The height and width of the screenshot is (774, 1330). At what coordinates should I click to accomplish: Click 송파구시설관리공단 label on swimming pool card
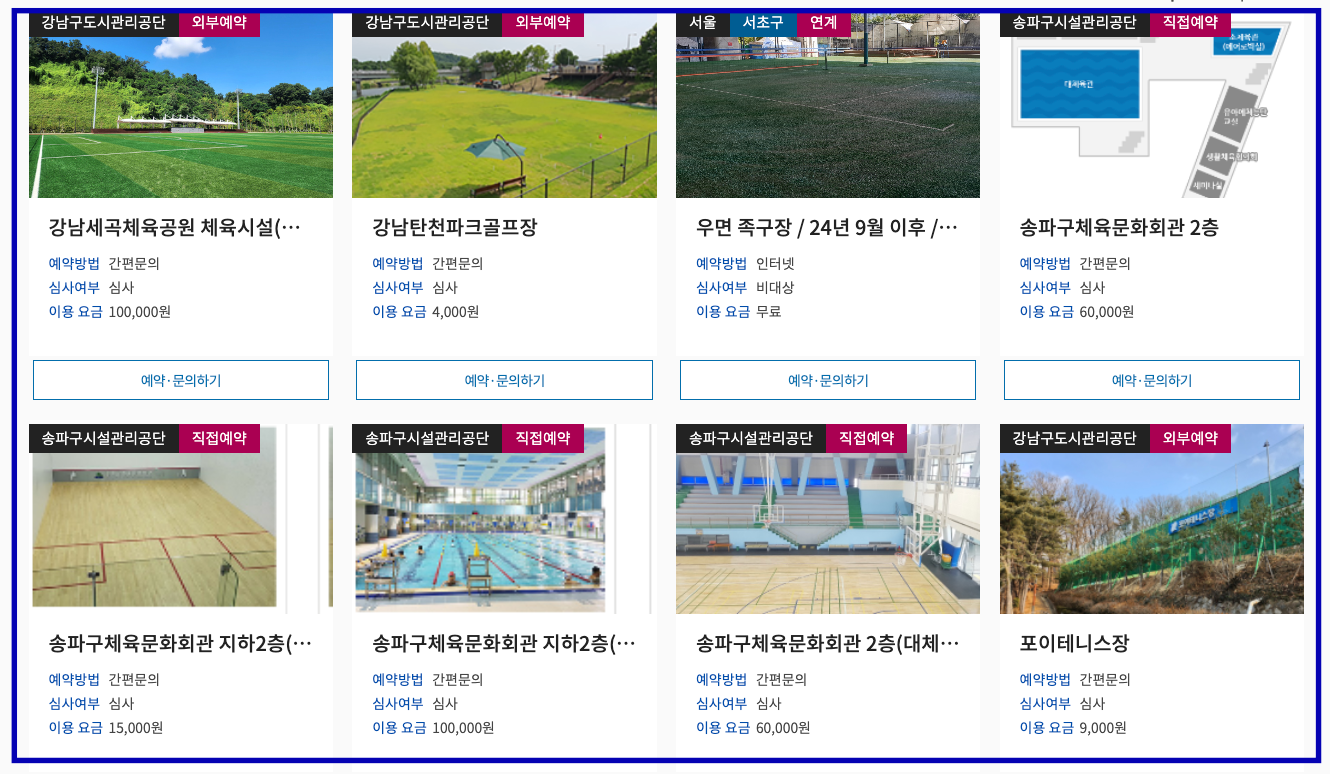click(x=427, y=438)
